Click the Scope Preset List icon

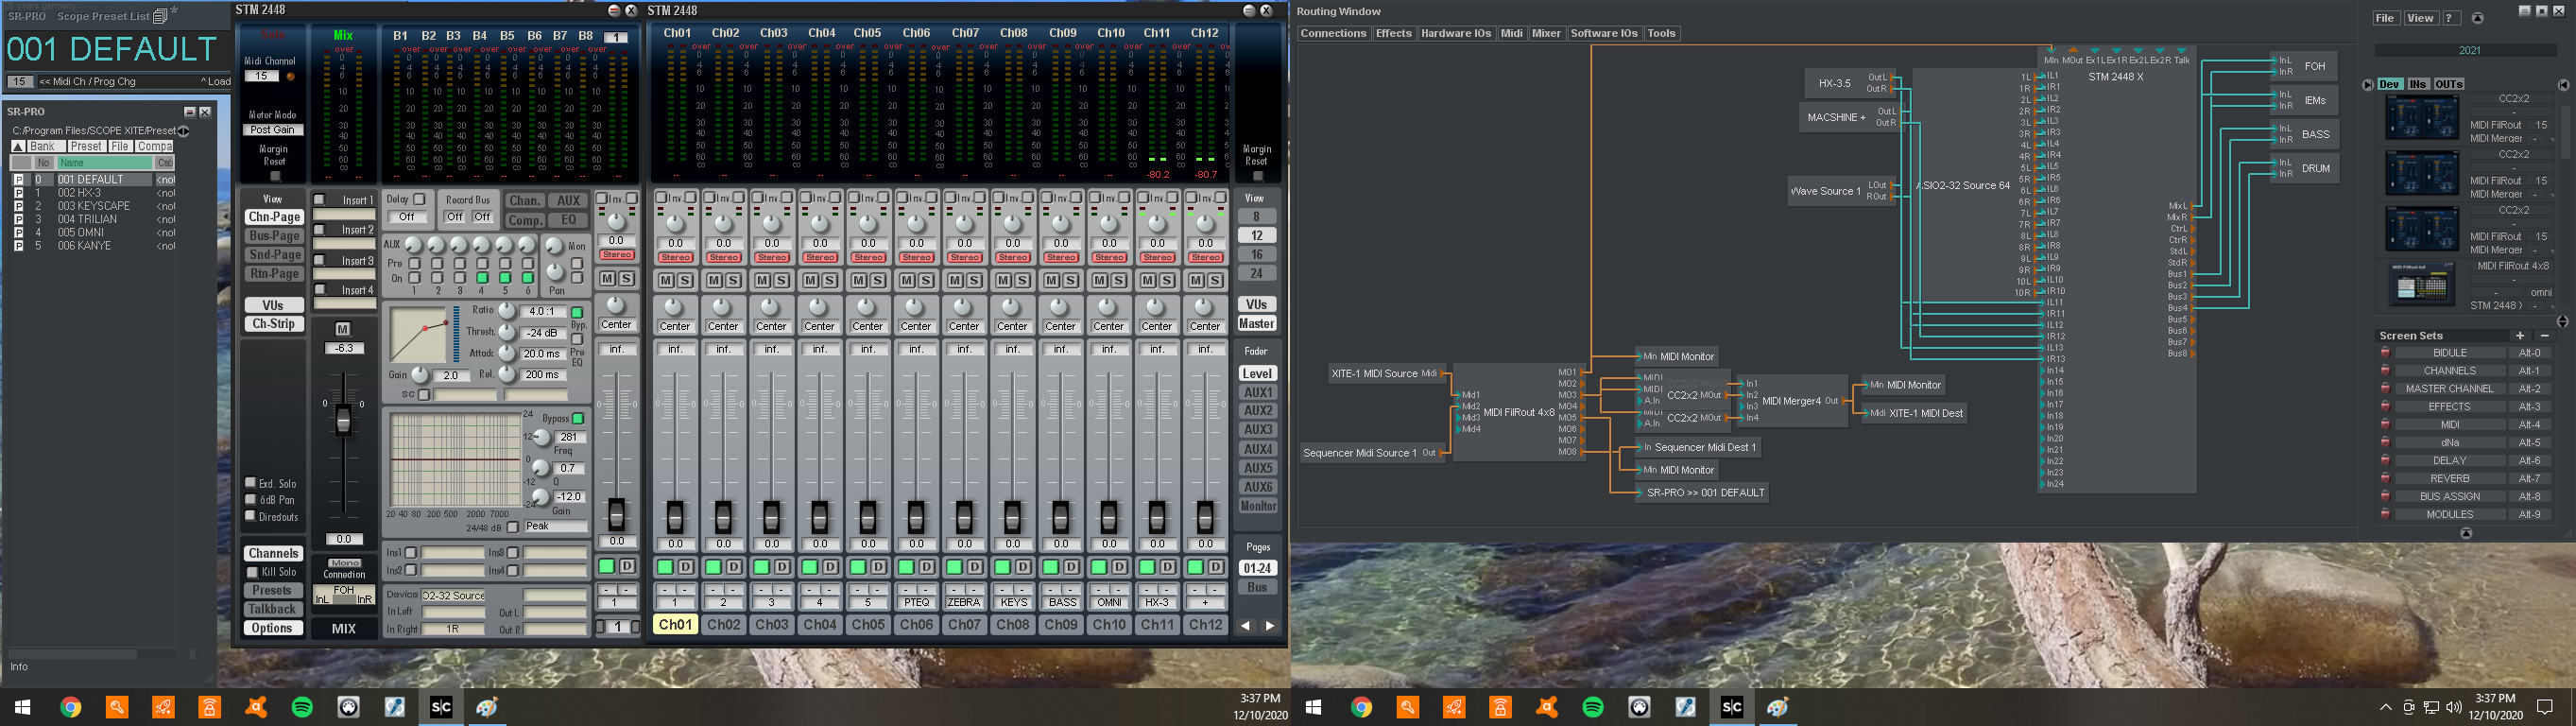(x=160, y=16)
